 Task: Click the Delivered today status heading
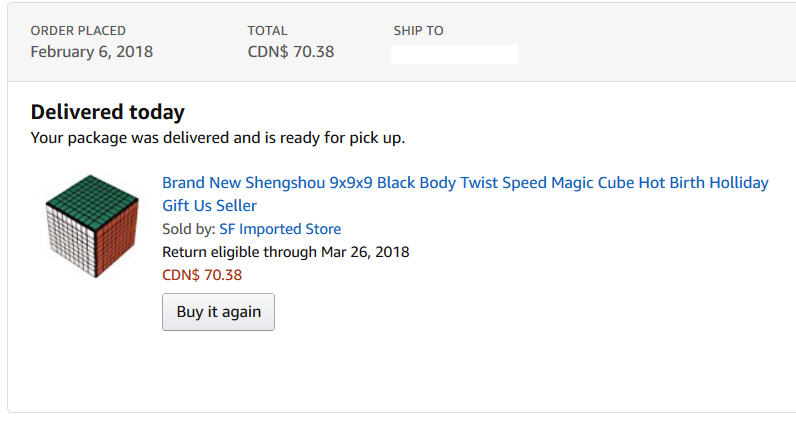108,112
